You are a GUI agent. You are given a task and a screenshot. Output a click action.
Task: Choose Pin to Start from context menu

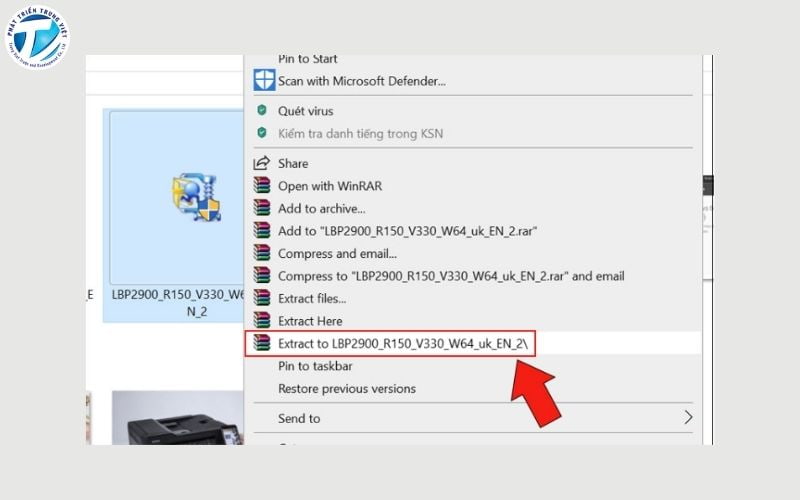click(x=307, y=59)
